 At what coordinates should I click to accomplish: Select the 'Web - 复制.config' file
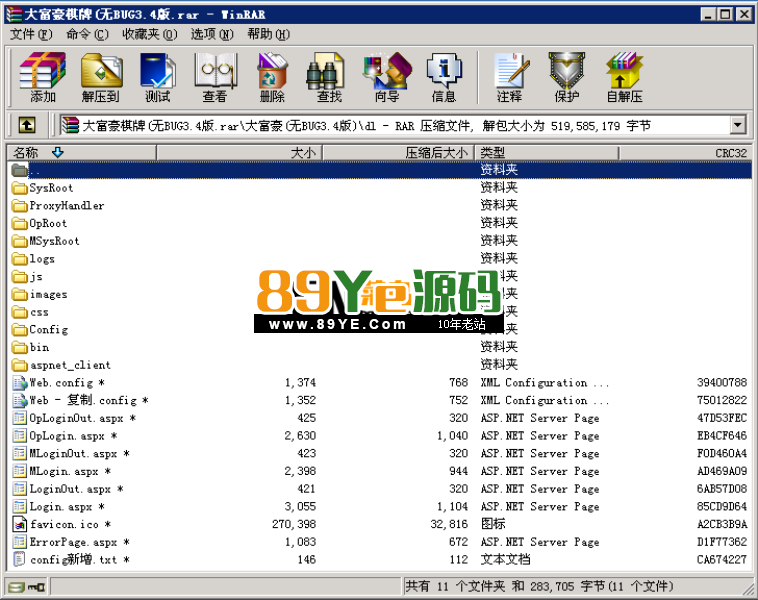click(x=380, y=400)
